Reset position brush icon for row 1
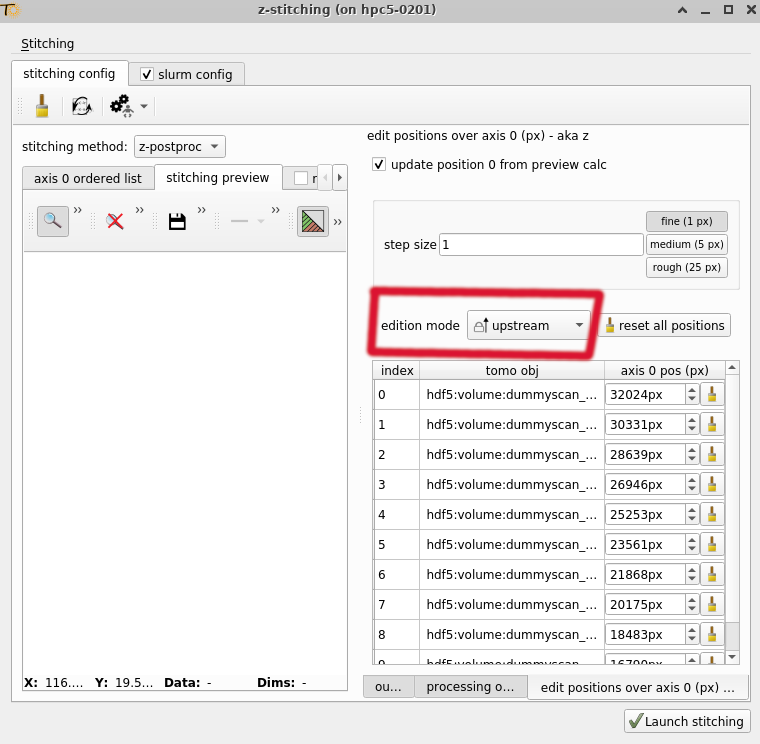Image resolution: width=760 pixels, height=744 pixels. 712,425
